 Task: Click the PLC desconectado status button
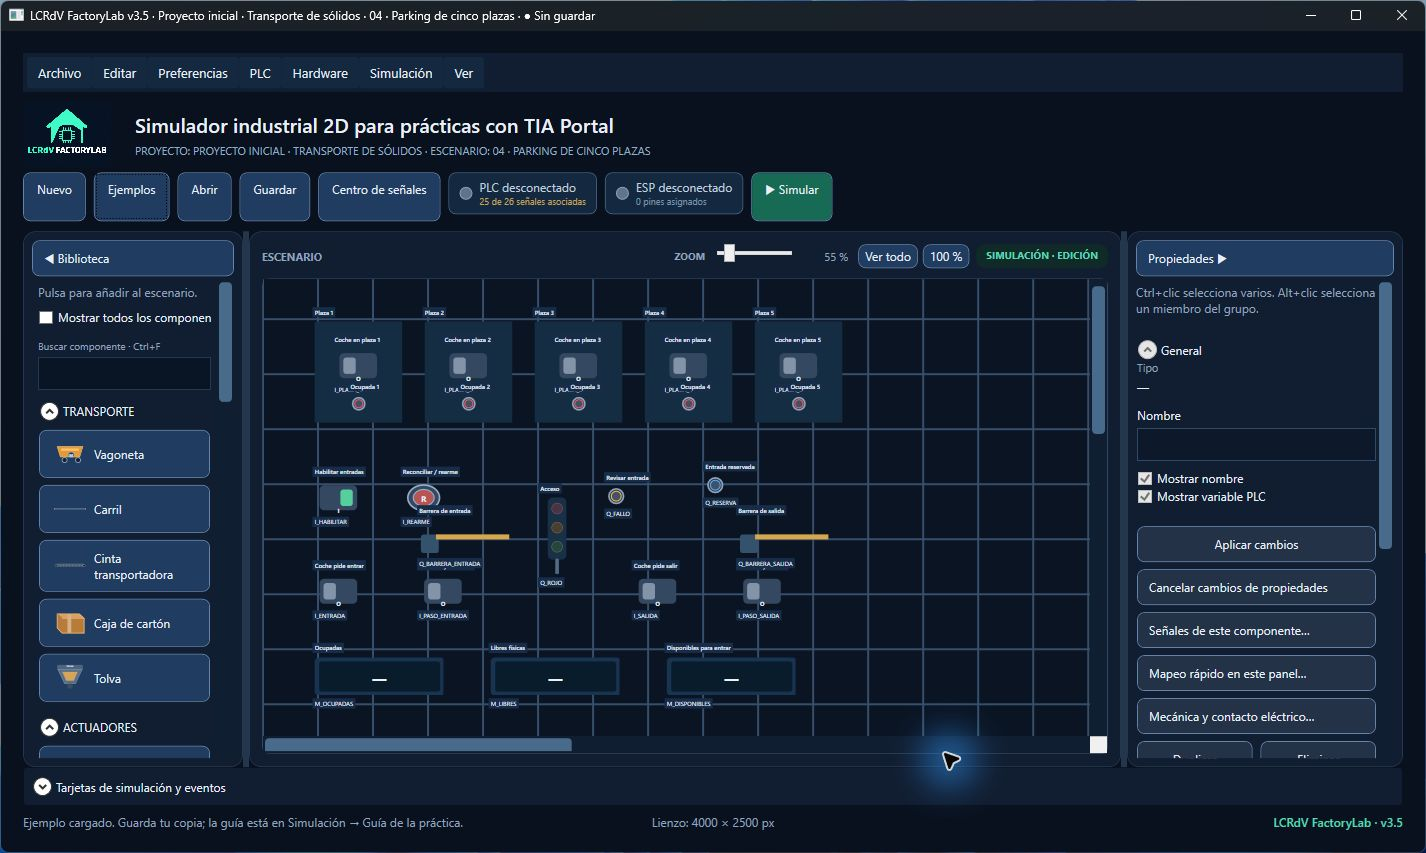[523, 194]
